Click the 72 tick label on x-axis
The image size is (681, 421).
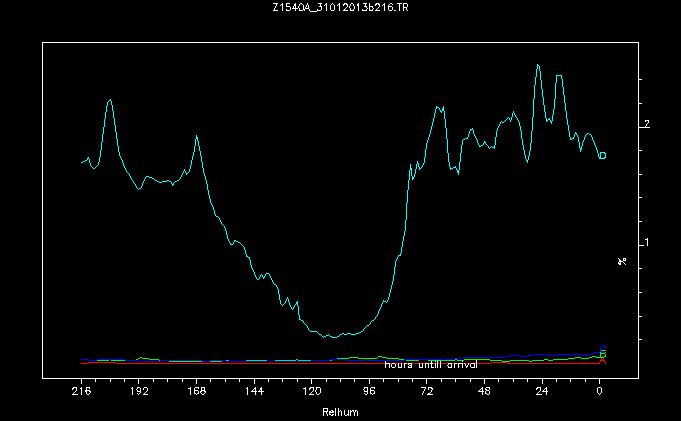[427, 393]
